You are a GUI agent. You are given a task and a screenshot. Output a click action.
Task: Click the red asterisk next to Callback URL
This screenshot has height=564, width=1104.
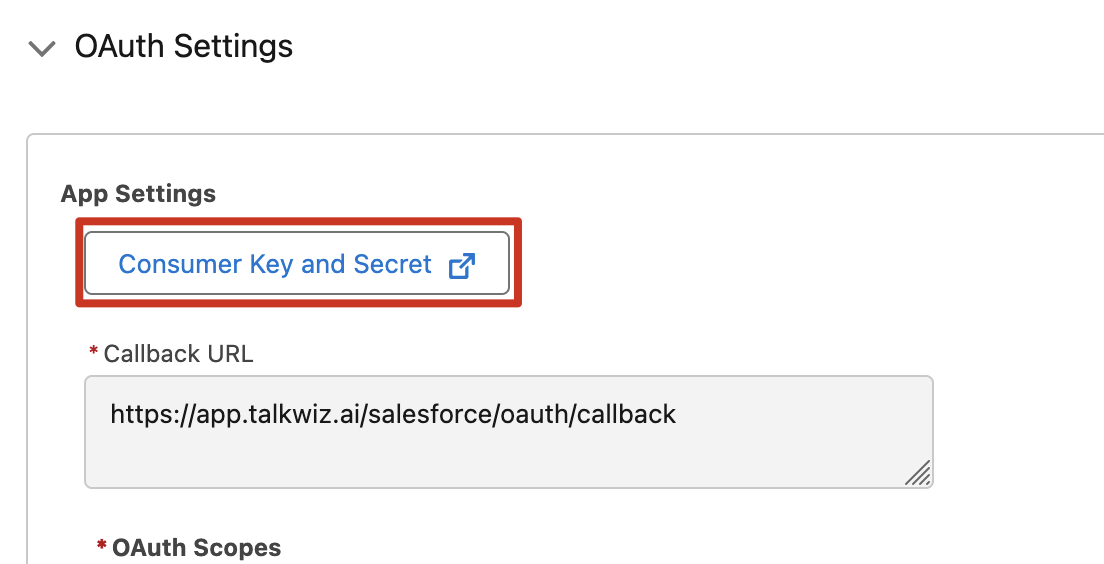93,351
